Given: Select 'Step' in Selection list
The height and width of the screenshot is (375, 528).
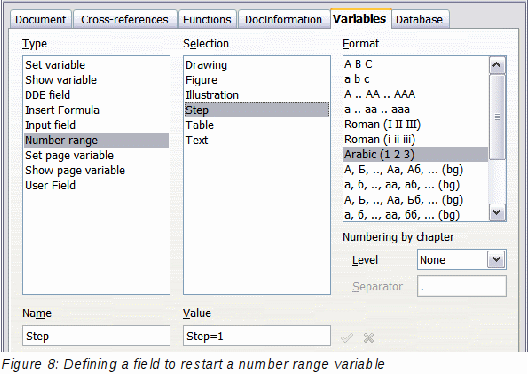Looking at the screenshot, I should coord(257,110).
